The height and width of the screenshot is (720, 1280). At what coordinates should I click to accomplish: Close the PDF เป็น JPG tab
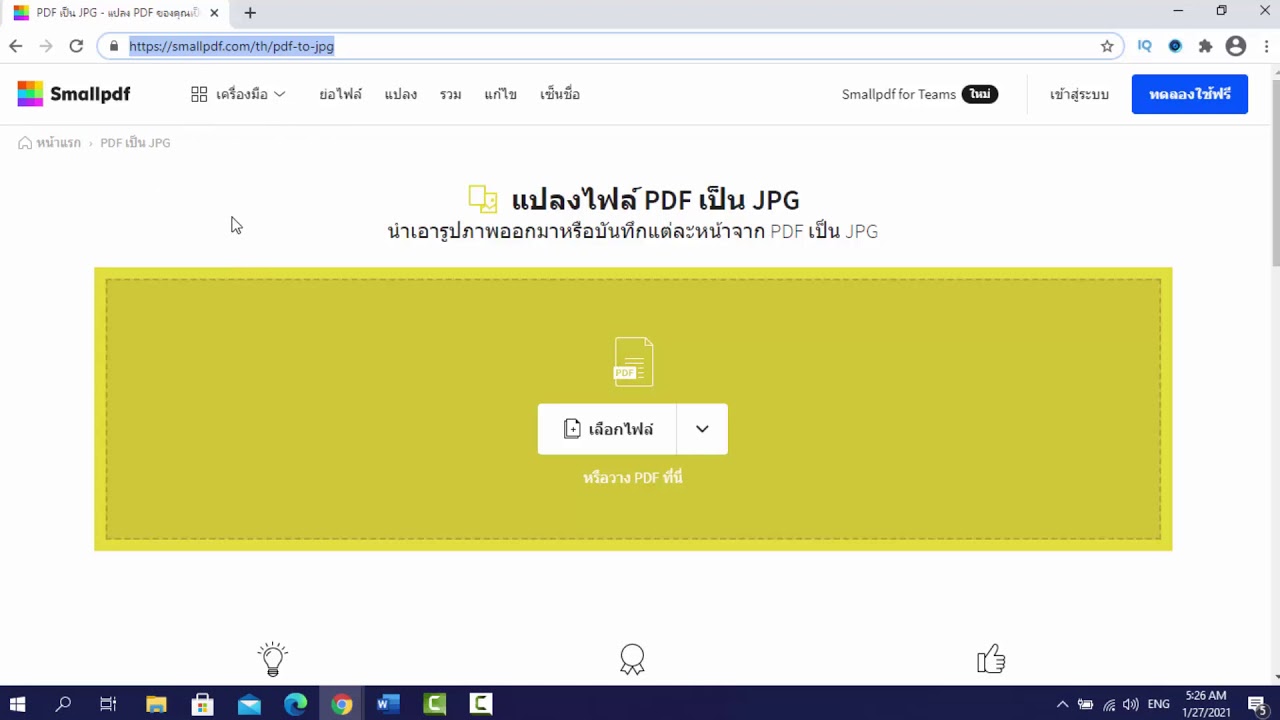click(215, 13)
